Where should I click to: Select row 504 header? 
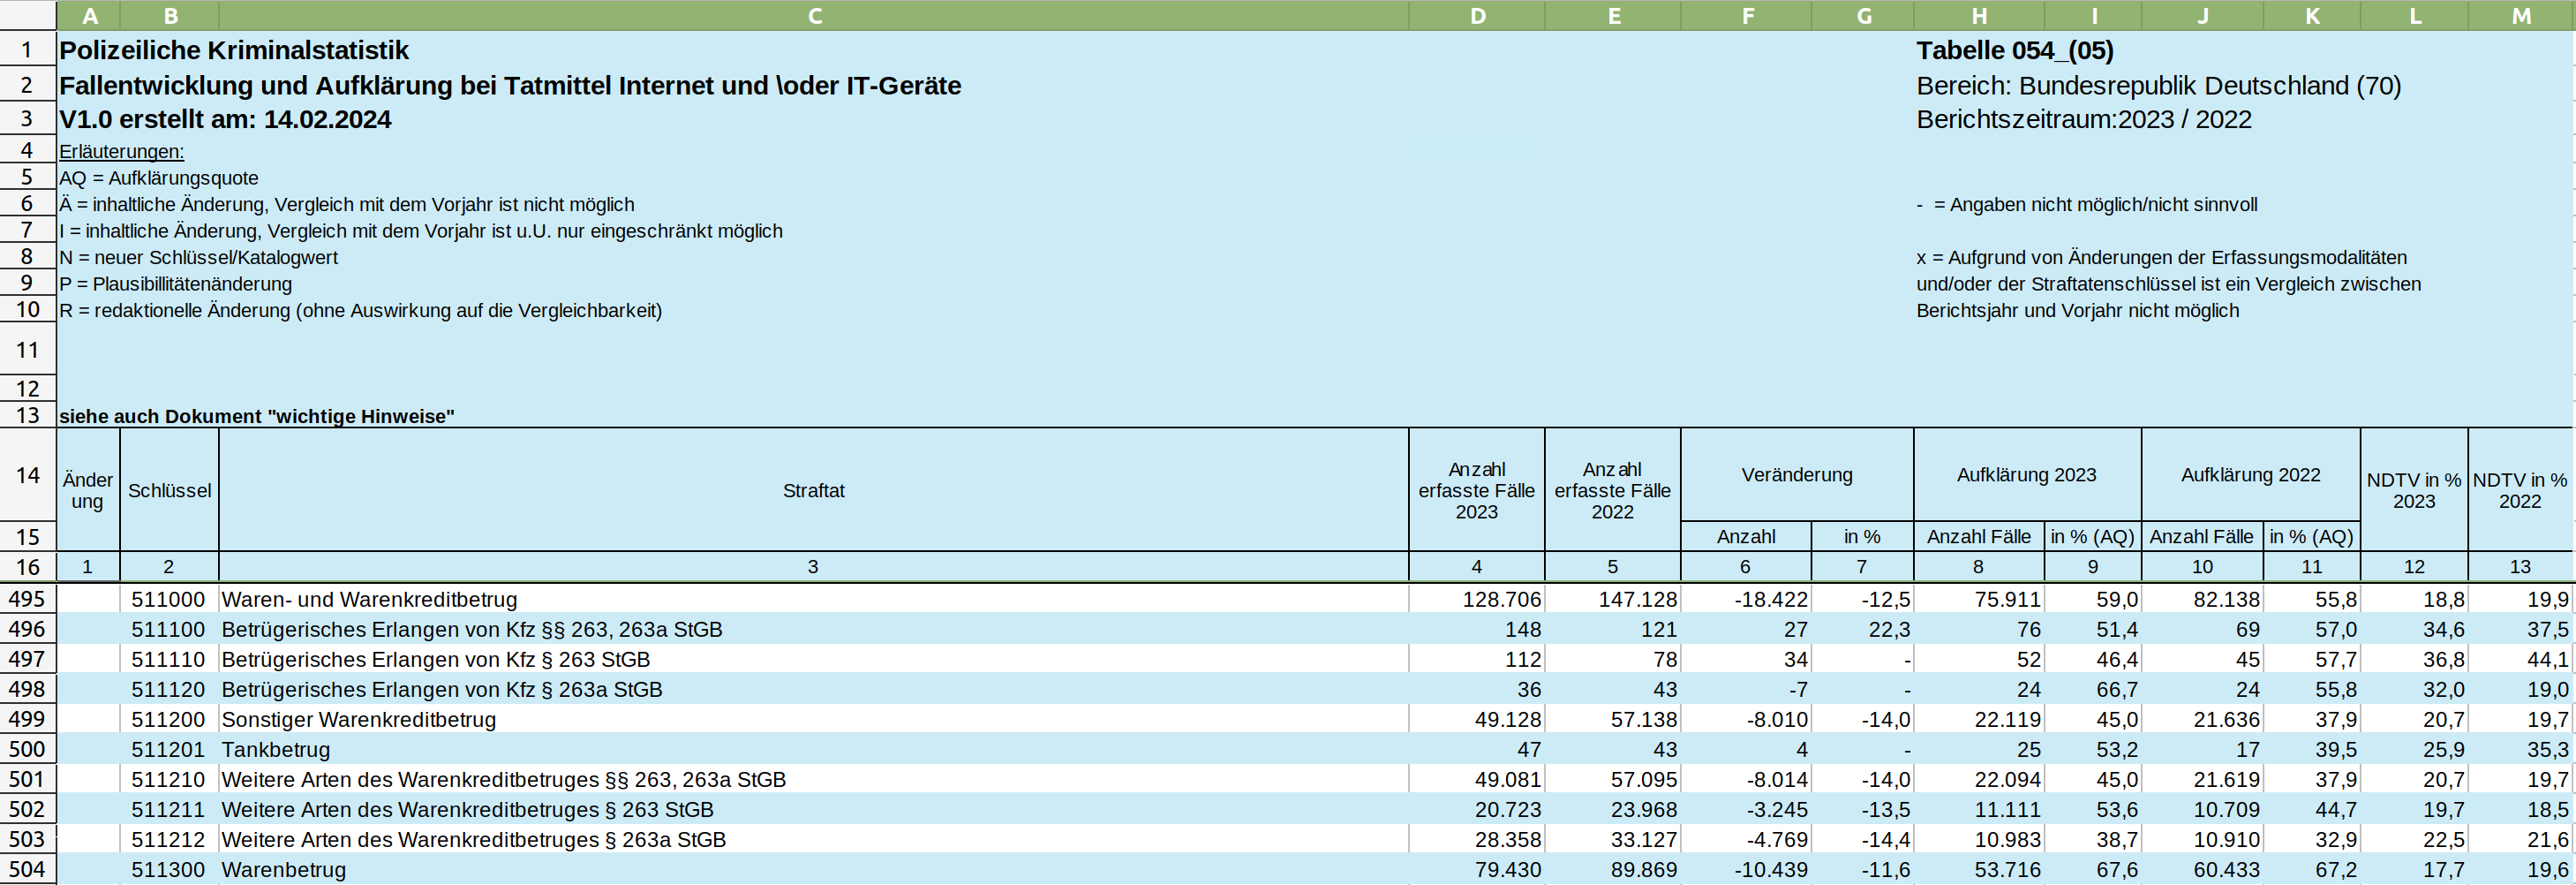pyautogui.click(x=28, y=869)
